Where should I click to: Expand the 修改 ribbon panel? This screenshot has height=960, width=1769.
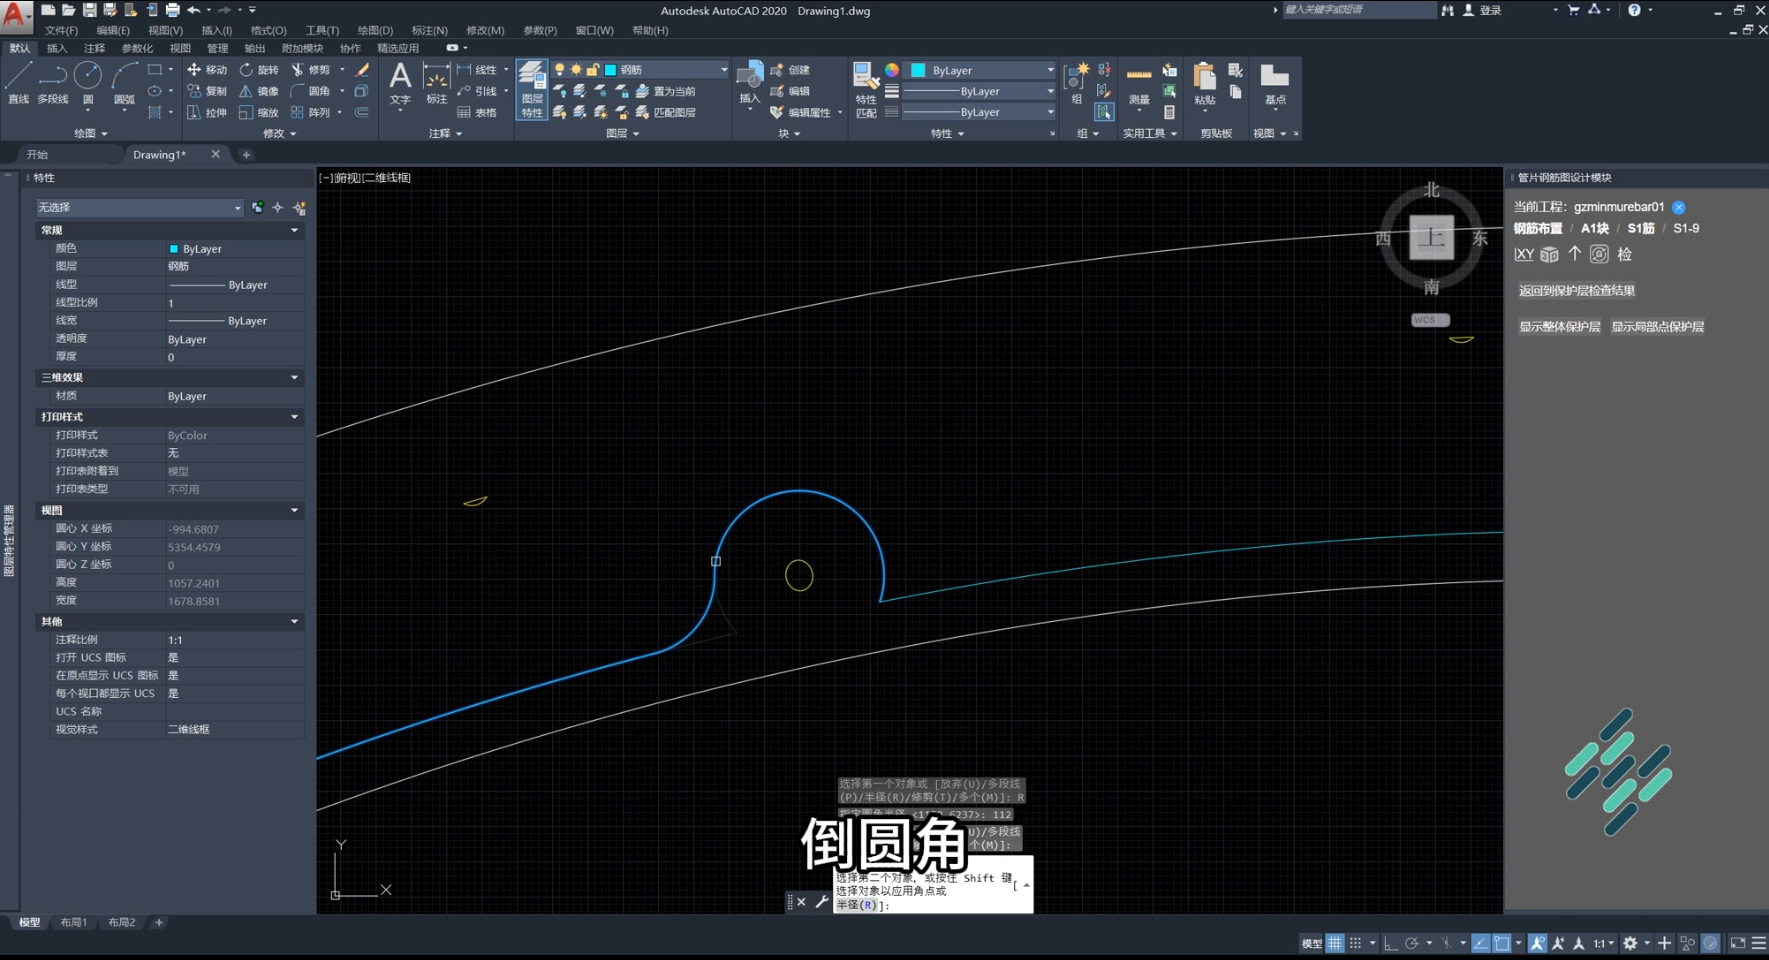pyautogui.click(x=279, y=133)
